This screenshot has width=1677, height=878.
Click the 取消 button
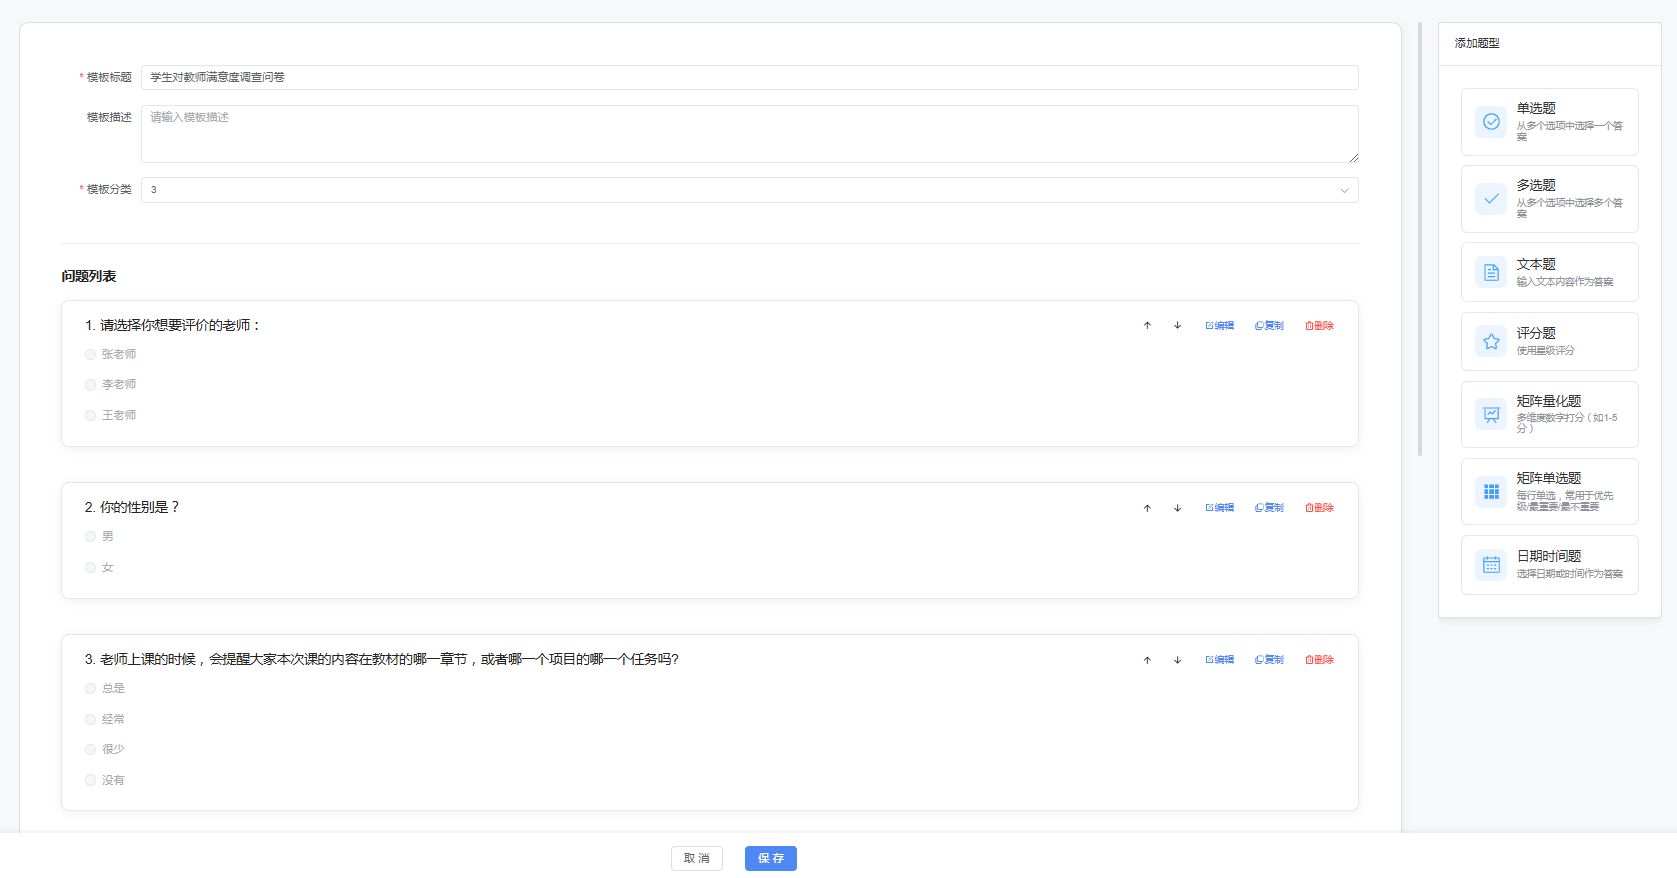coord(696,858)
